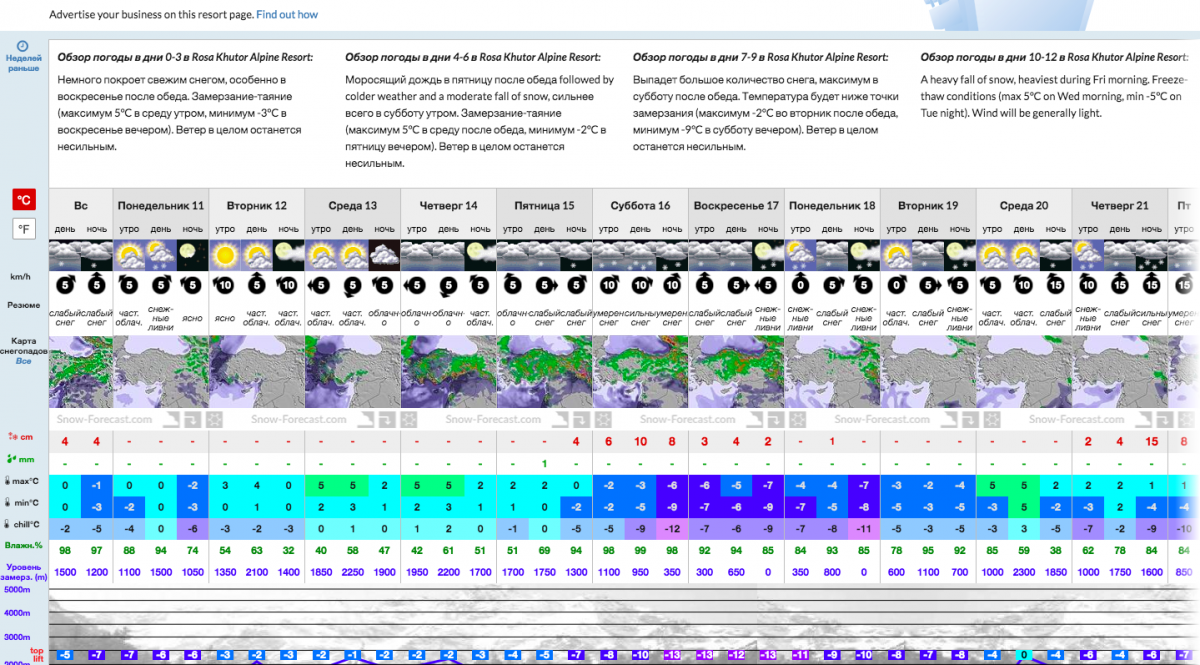Click Среда 20 night wind 15 icon
Viewport: 1200px width, 665px height.
tap(1056, 285)
